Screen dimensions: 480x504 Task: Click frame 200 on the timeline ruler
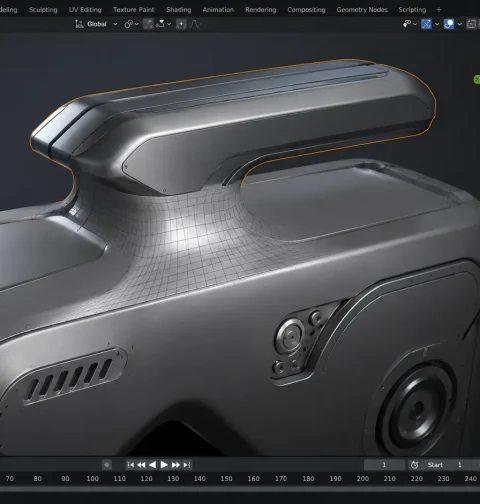coord(363,479)
